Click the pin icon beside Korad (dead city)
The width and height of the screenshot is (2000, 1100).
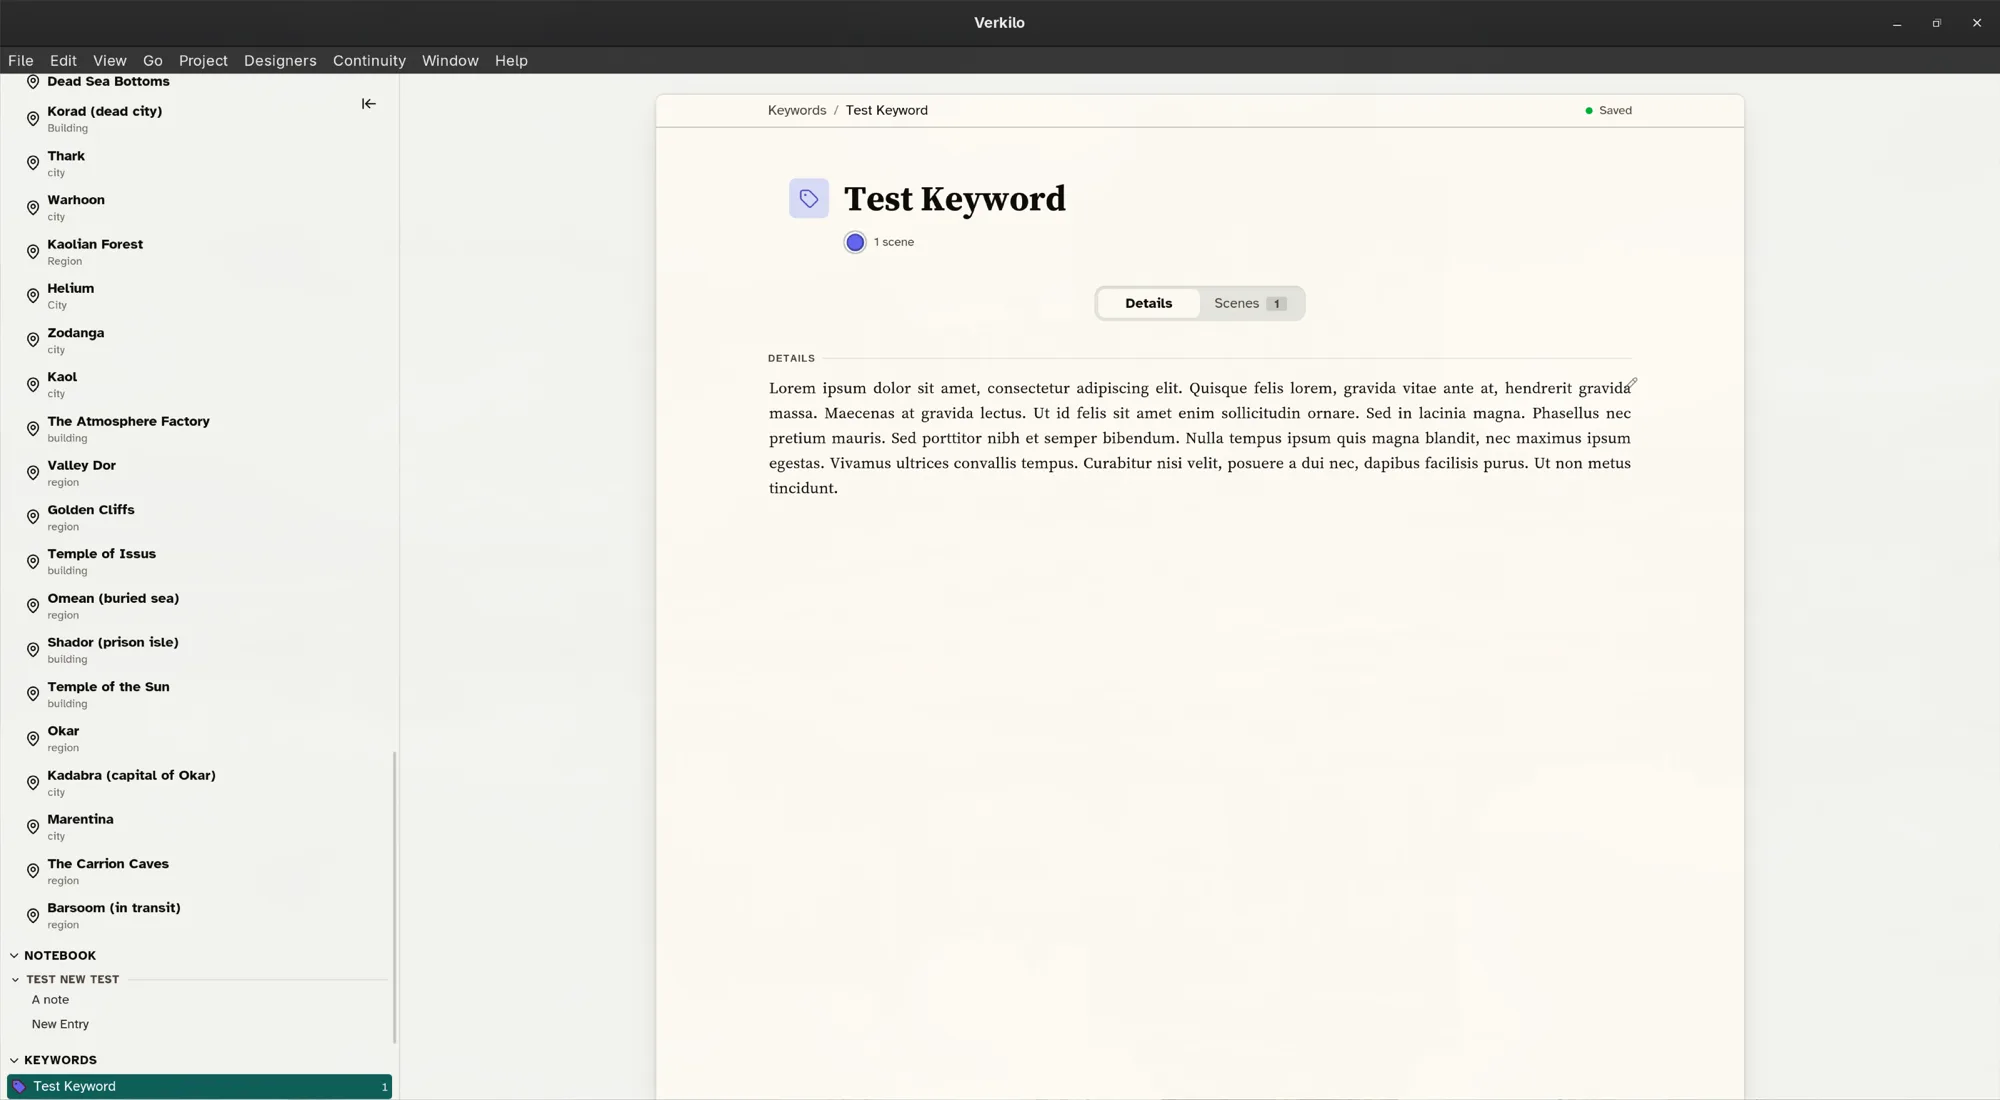coord(33,119)
